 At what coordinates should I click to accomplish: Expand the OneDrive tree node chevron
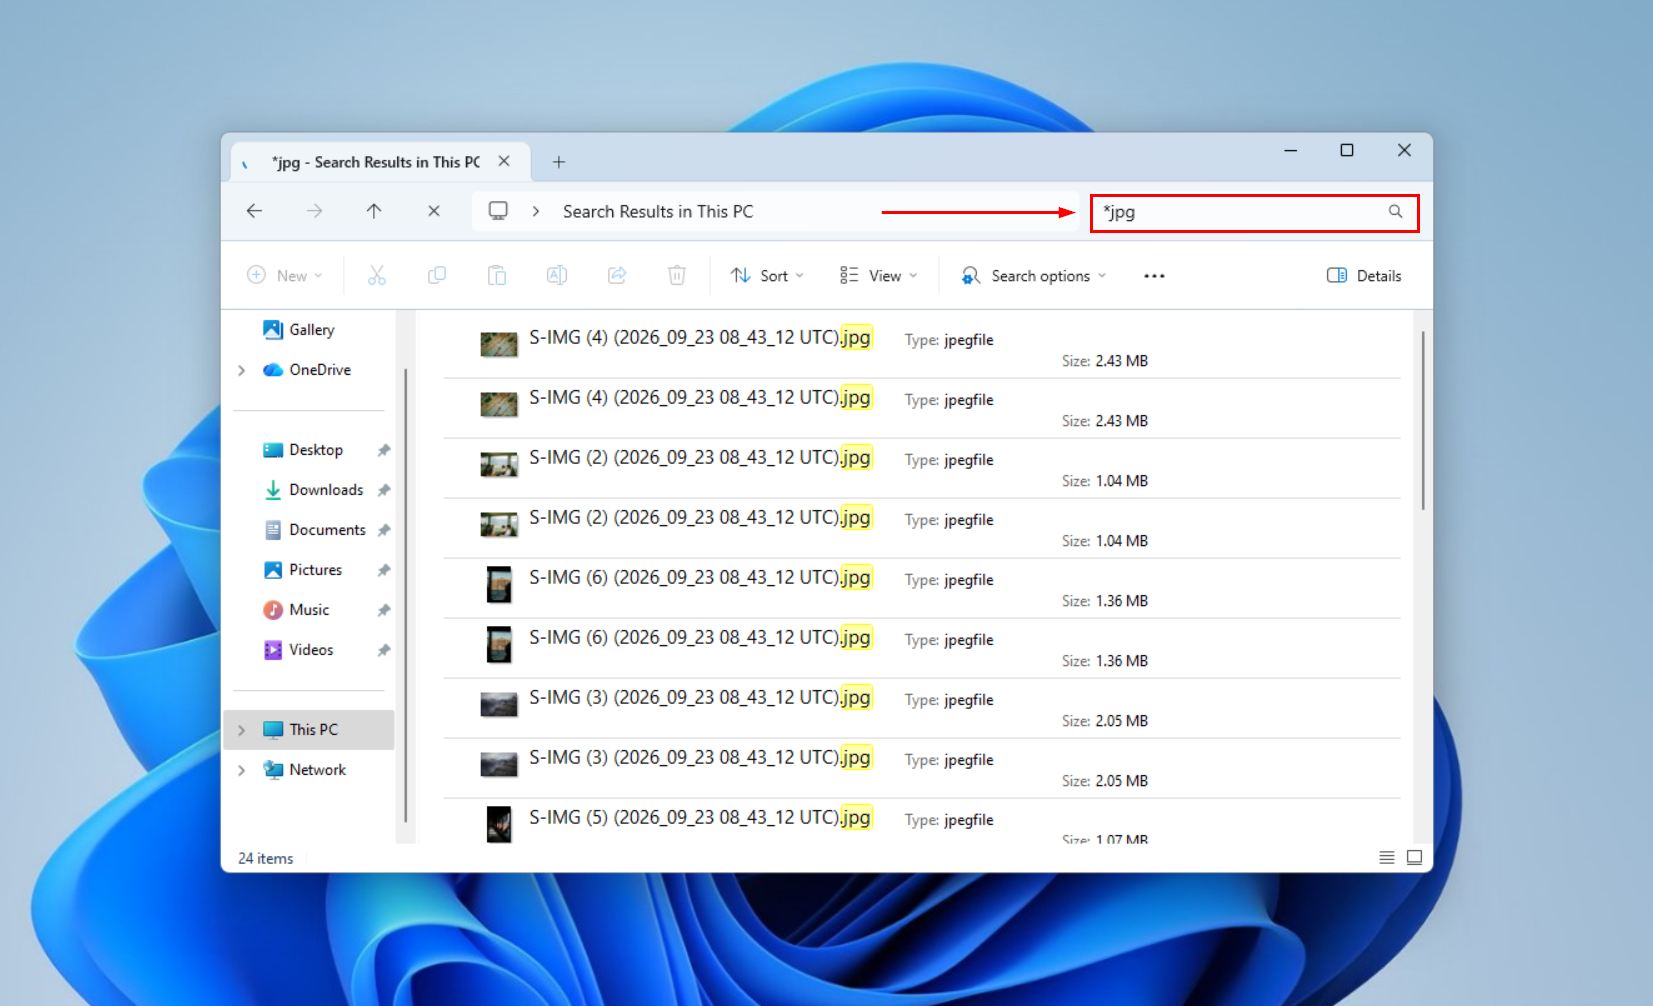(241, 370)
